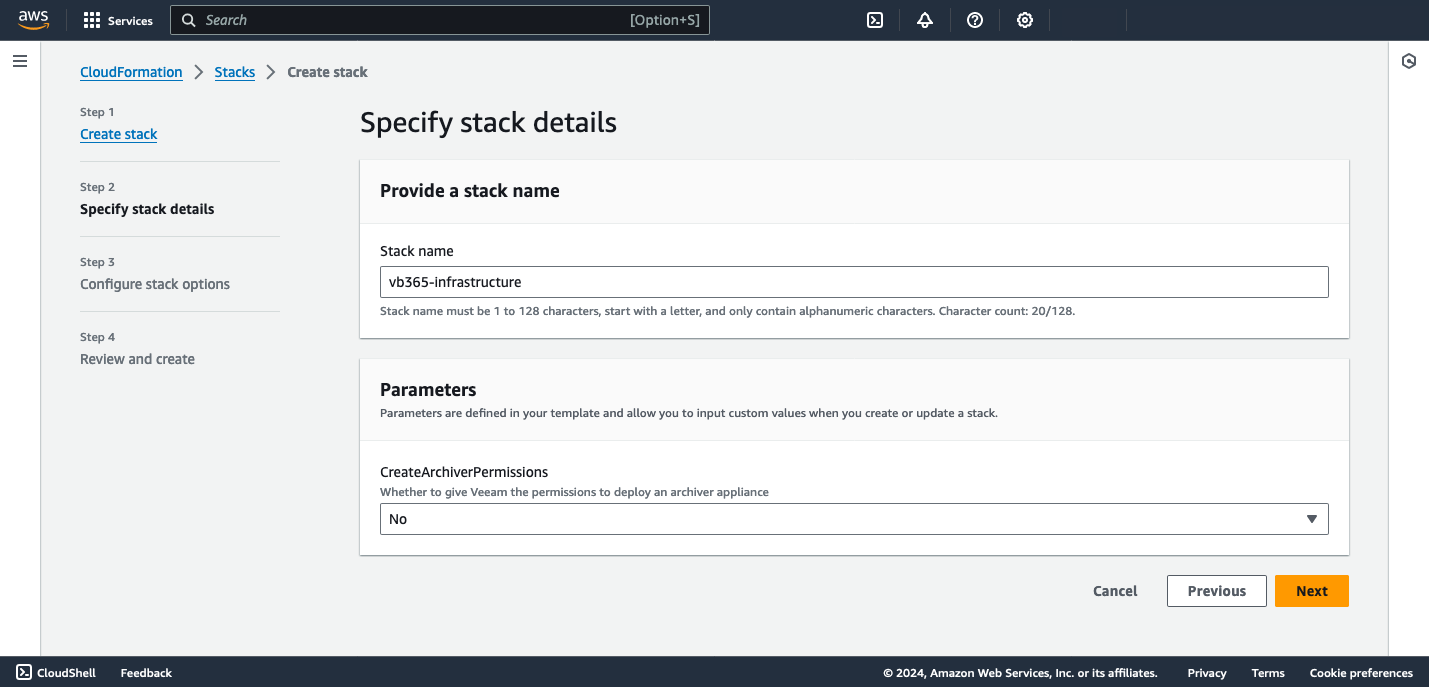Click inside the Stack name field

pyautogui.click(x=854, y=281)
